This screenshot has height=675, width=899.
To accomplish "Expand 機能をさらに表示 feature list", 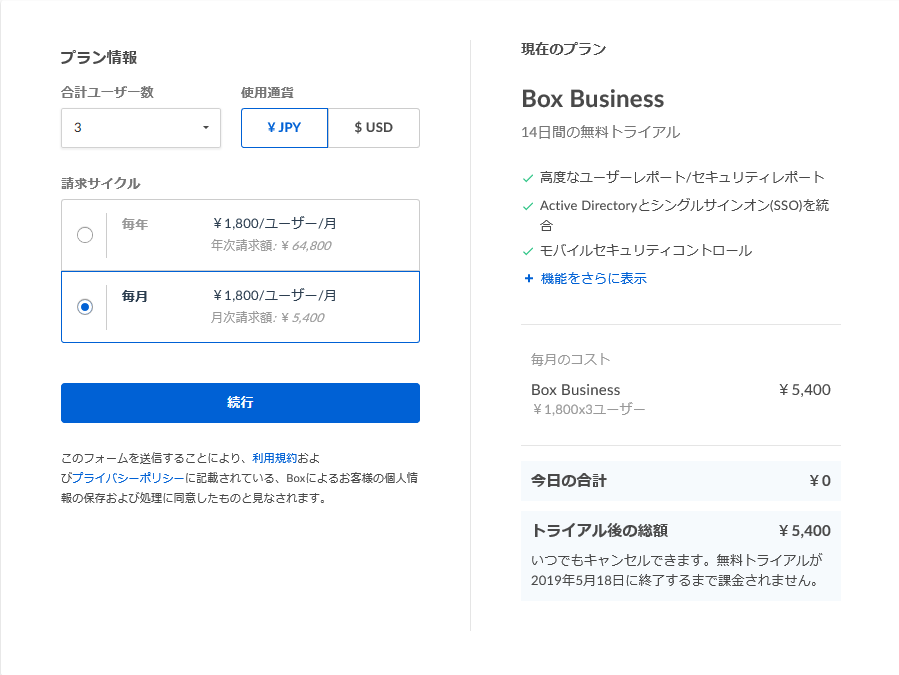I will (x=593, y=279).
